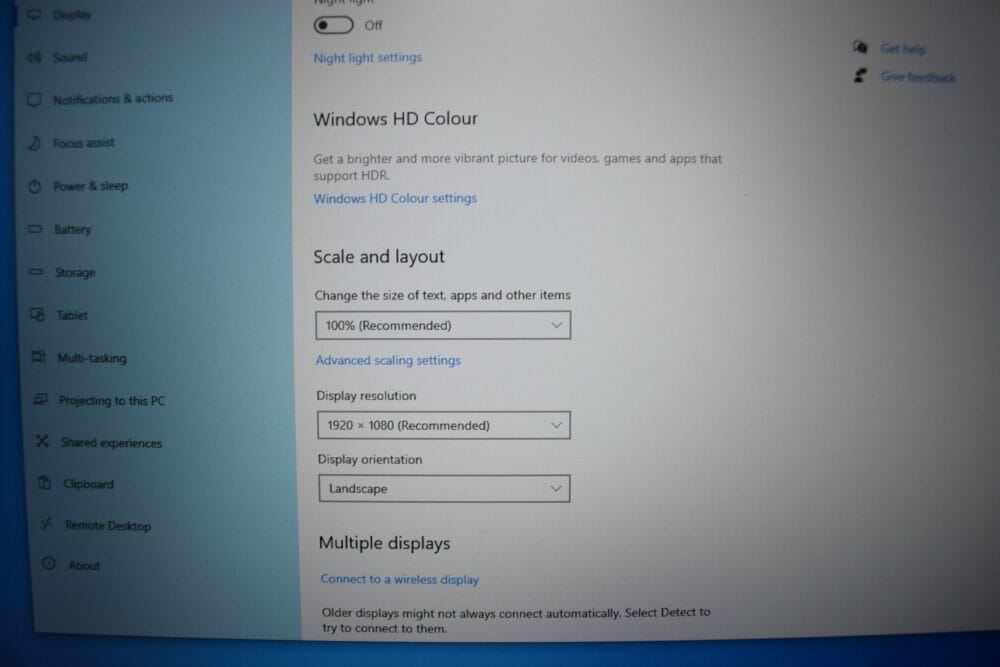Viewport: 1000px width, 667px height.
Task: Open the Display resolution dropdown
Action: pos(444,425)
